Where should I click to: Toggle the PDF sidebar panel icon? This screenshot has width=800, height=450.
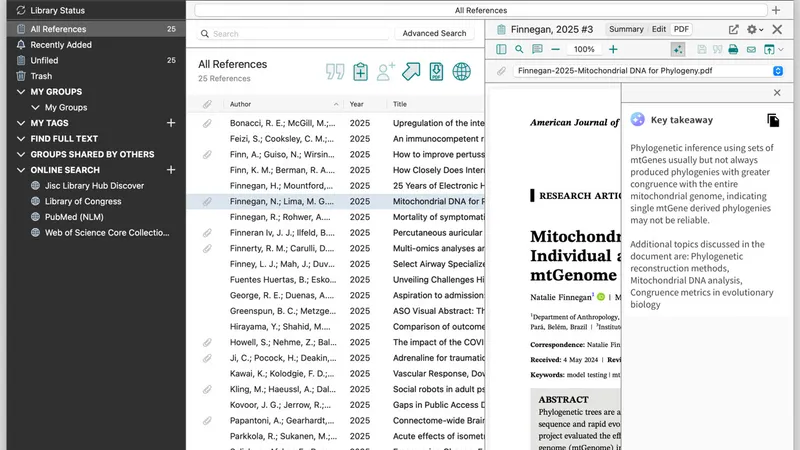click(502, 49)
